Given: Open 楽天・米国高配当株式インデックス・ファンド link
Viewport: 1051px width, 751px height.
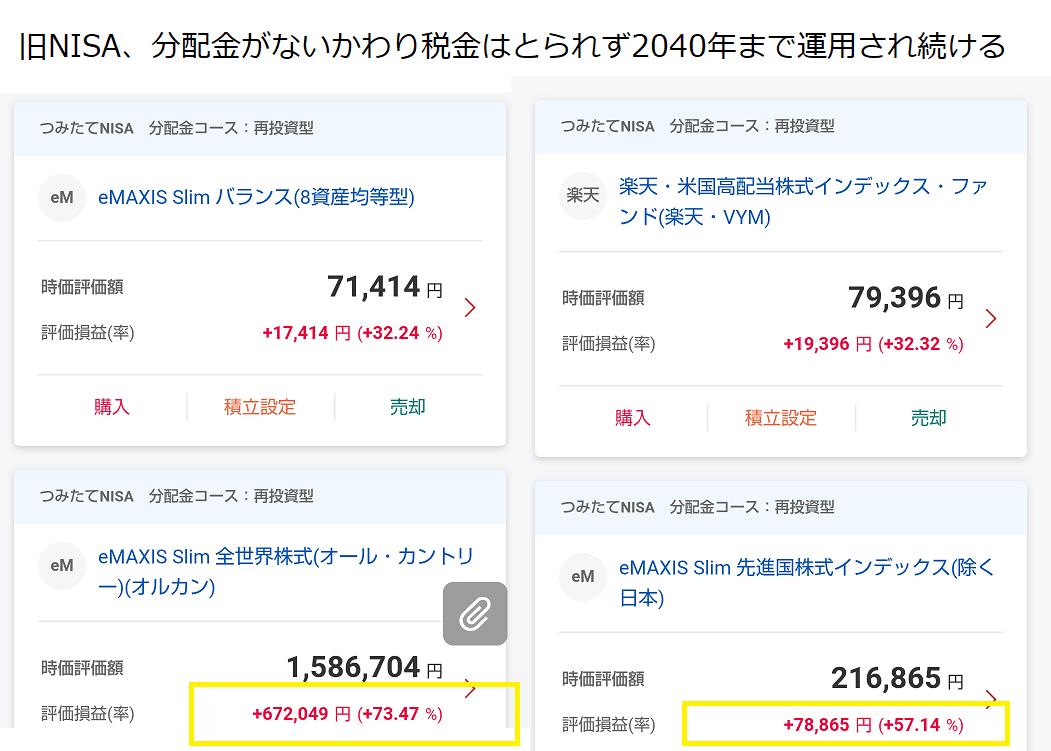Looking at the screenshot, I should pyautogui.click(x=803, y=201).
